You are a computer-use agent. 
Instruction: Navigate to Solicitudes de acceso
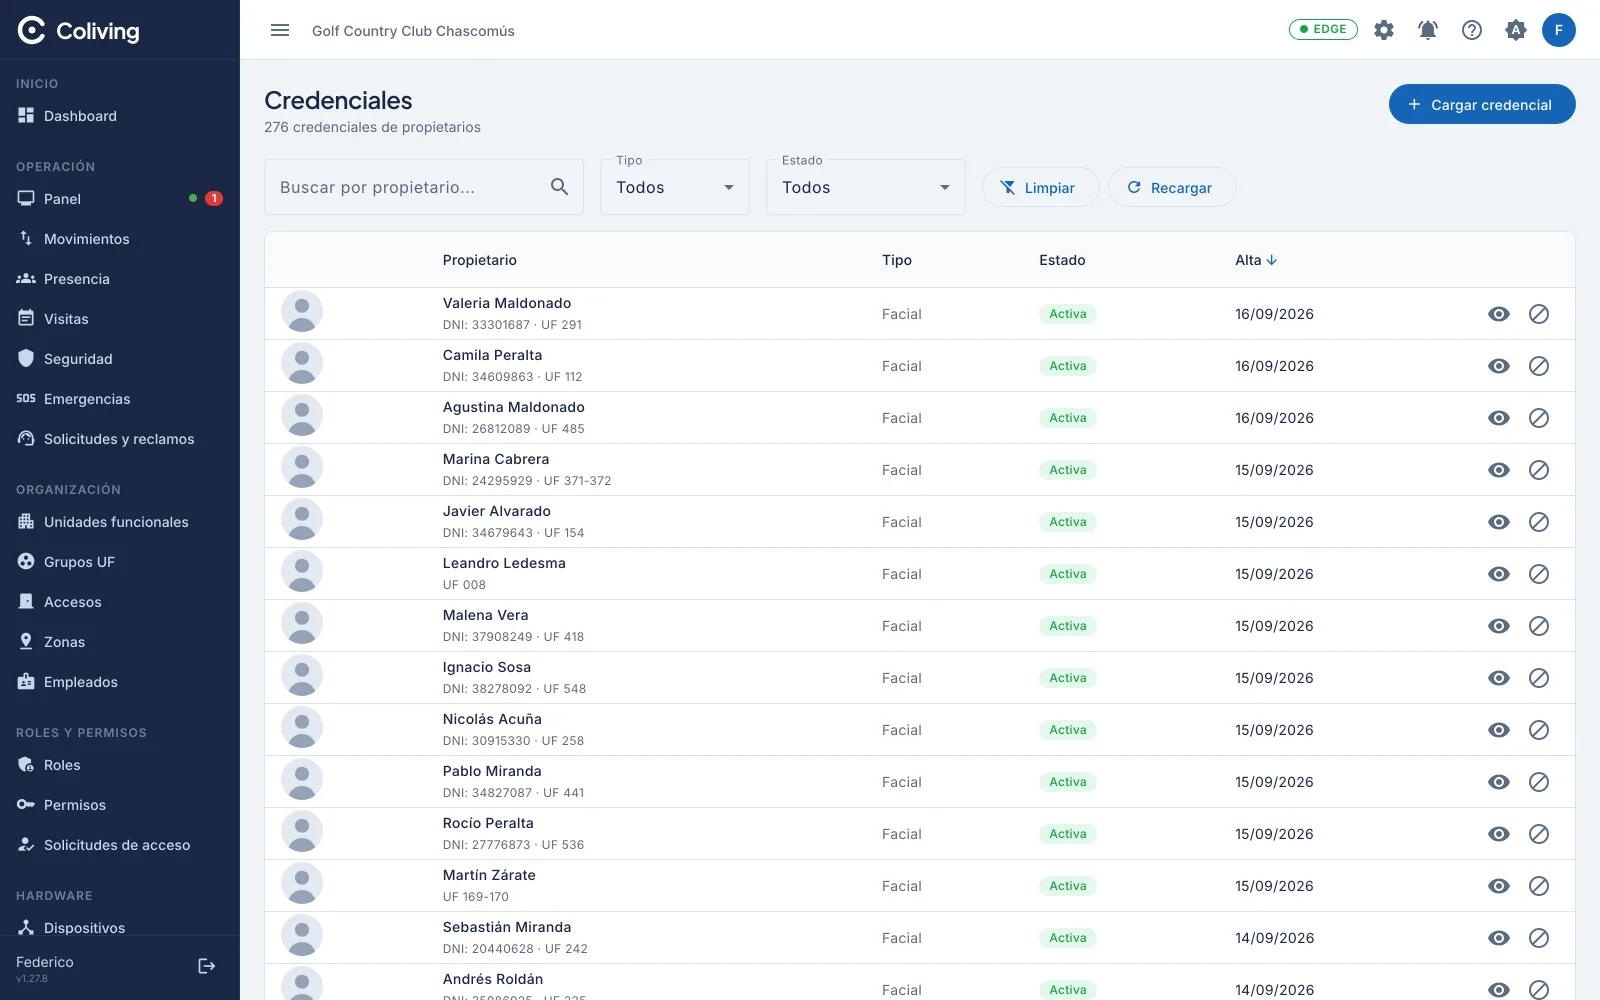coord(120,845)
